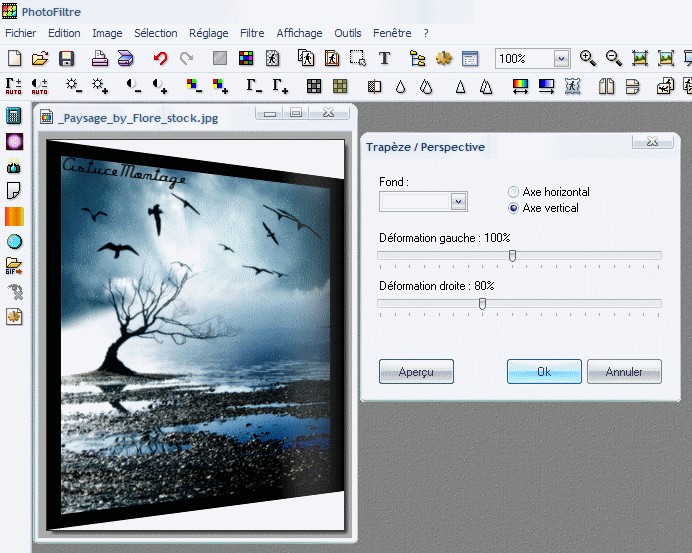The image size is (692, 553).
Task: Open the Image menu
Action: point(107,33)
